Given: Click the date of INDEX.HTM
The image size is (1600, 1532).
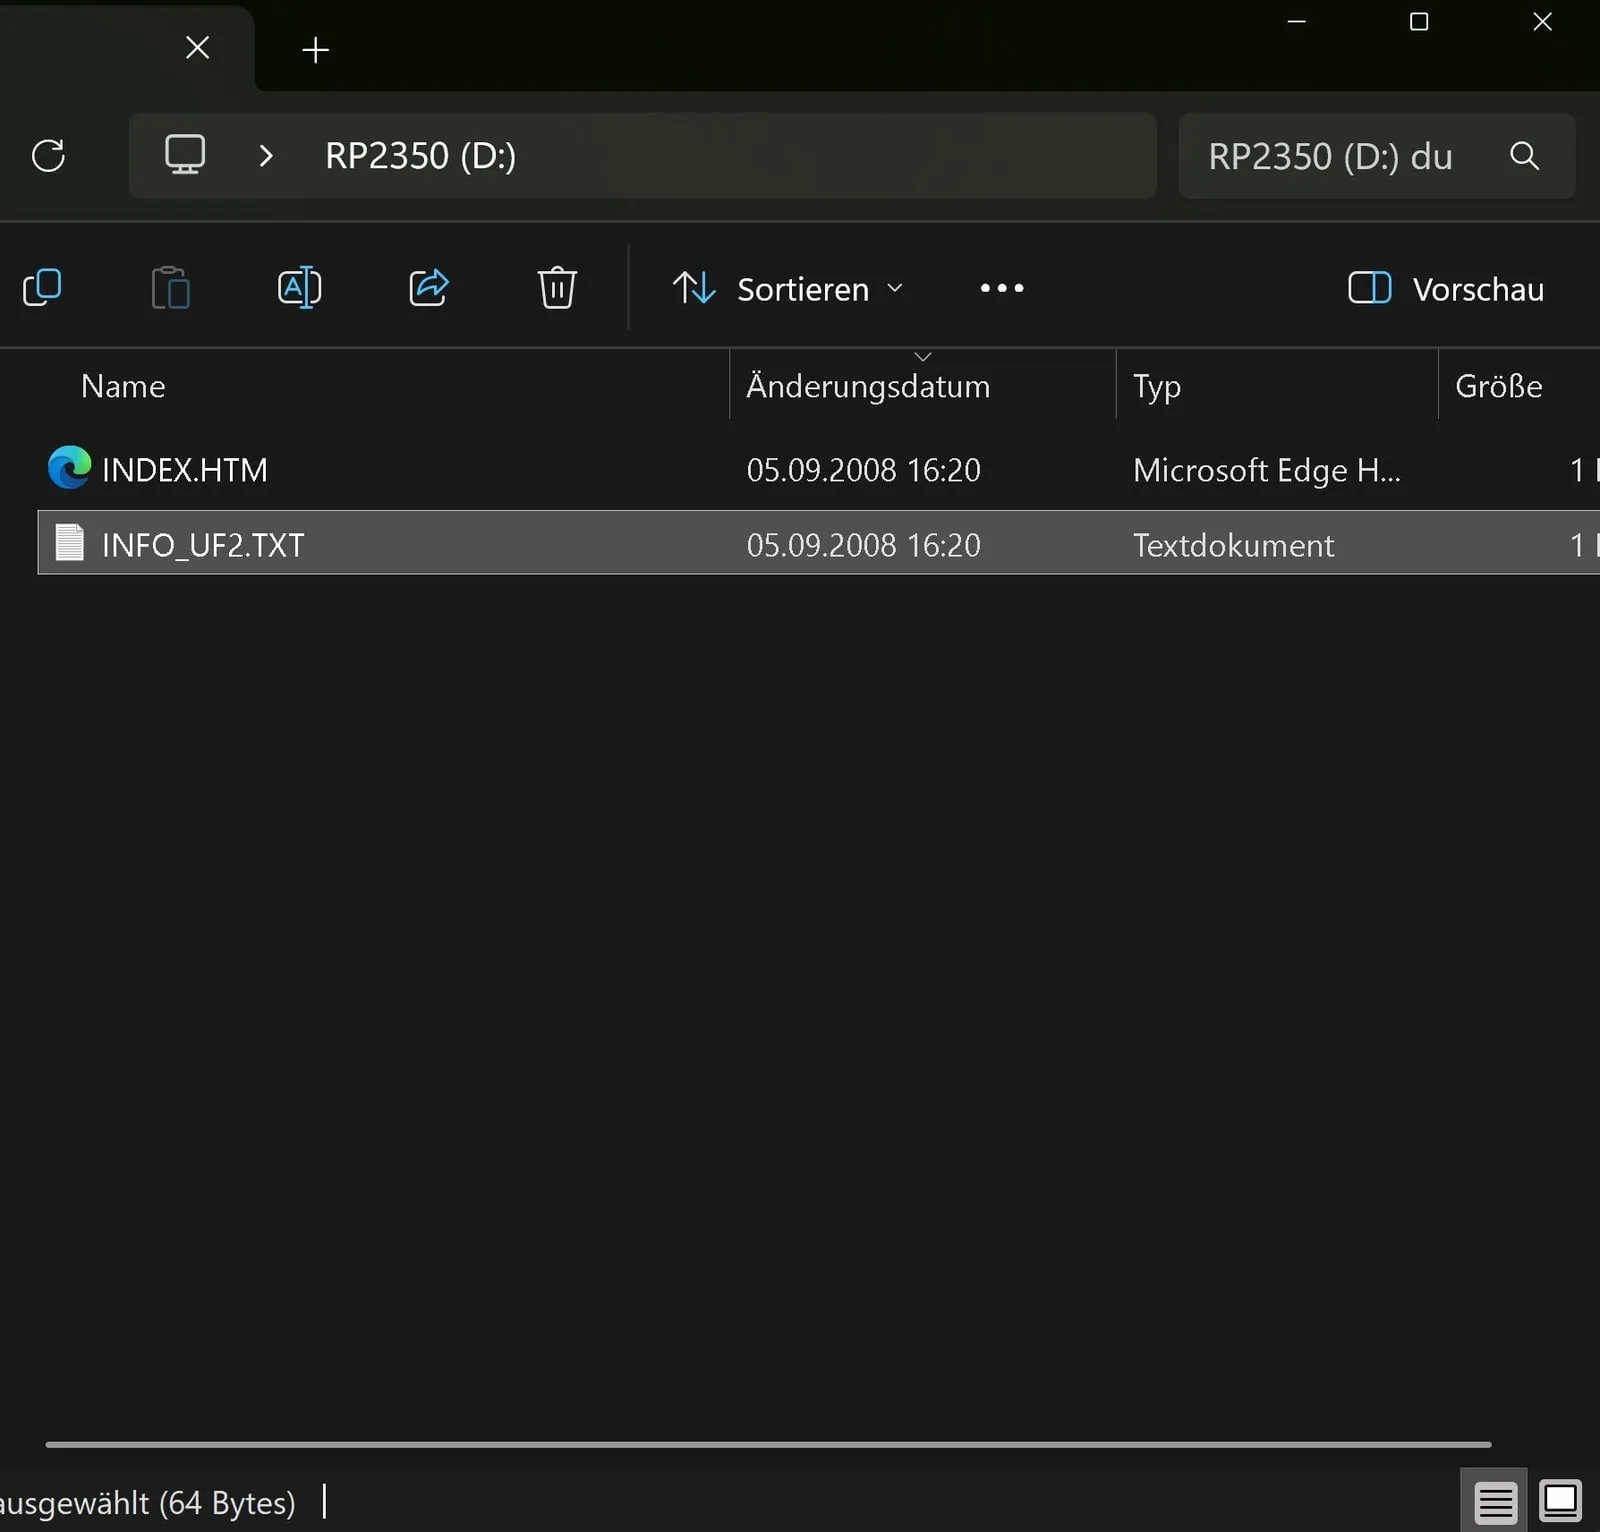Looking at the screenshot, I should (863, 470).
